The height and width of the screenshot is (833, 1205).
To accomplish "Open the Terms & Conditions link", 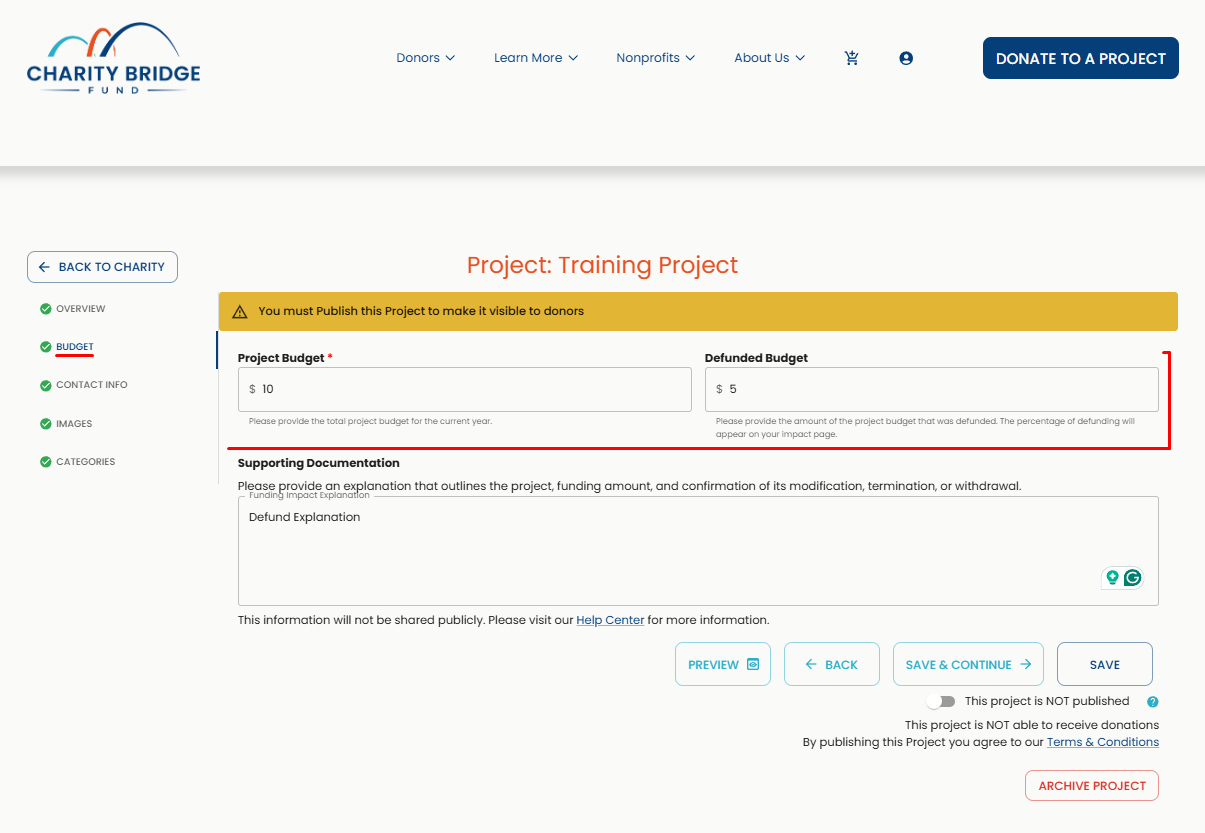I will point(1103,742).
